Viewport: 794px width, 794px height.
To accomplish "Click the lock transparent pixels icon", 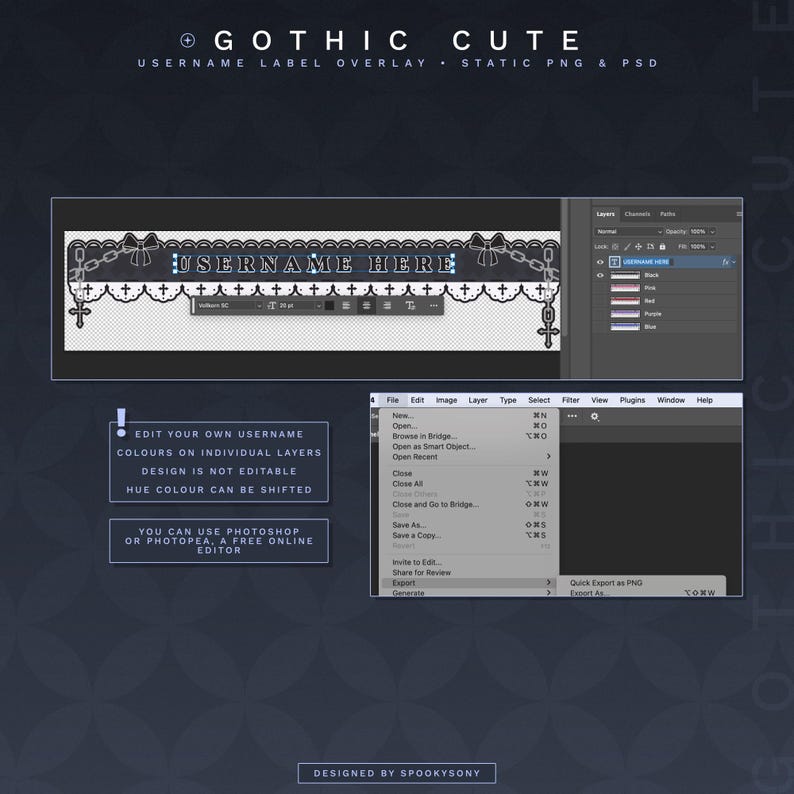I will click(615, 247).
